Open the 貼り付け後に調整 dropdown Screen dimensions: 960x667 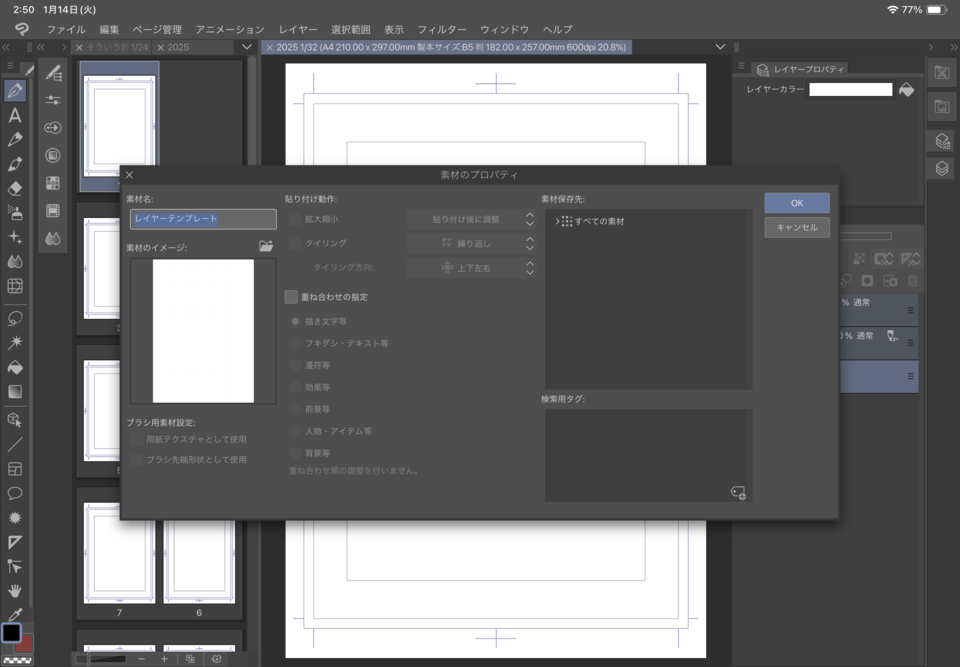(472, 219)
